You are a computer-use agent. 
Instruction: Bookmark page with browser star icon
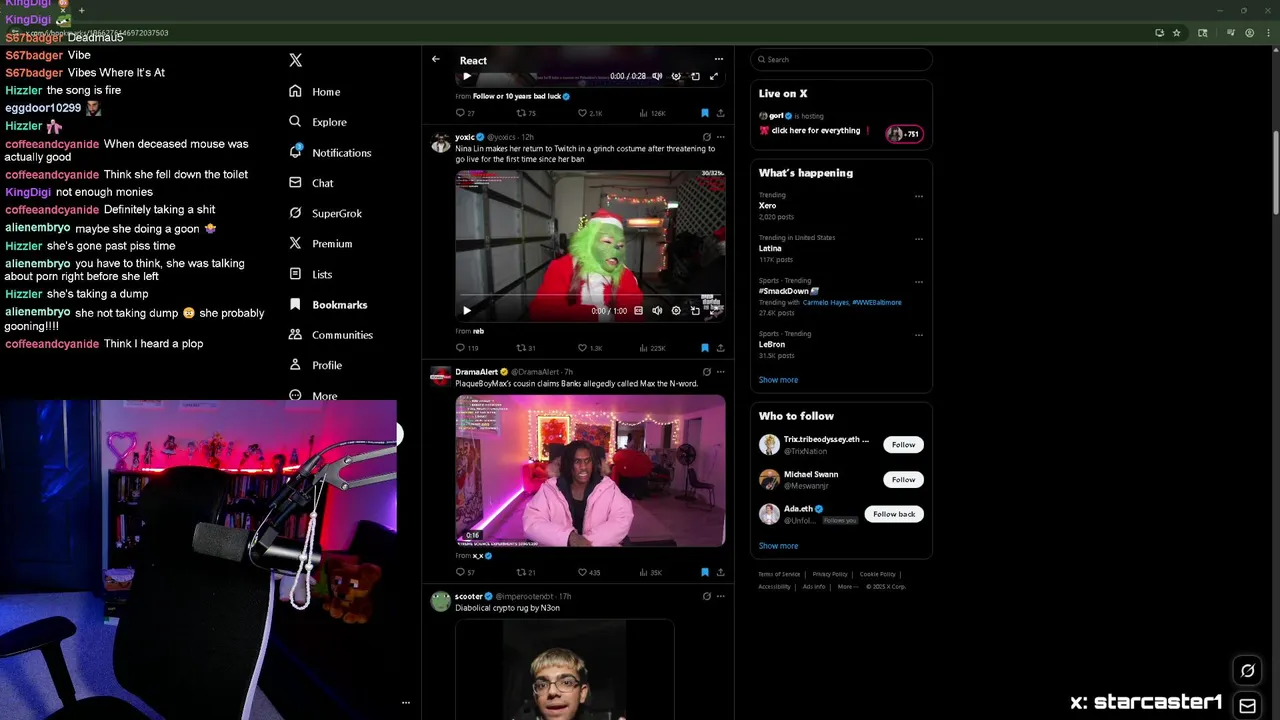(x=1177, y=33)
